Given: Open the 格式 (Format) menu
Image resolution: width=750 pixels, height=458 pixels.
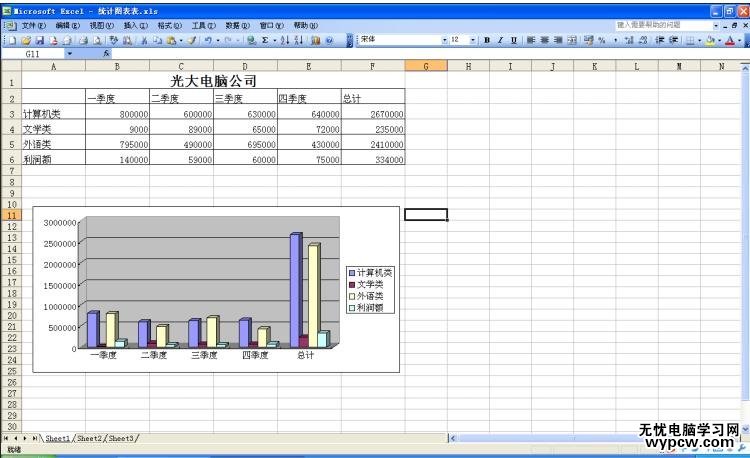Looking at the screenshot, I should (169, 25).
